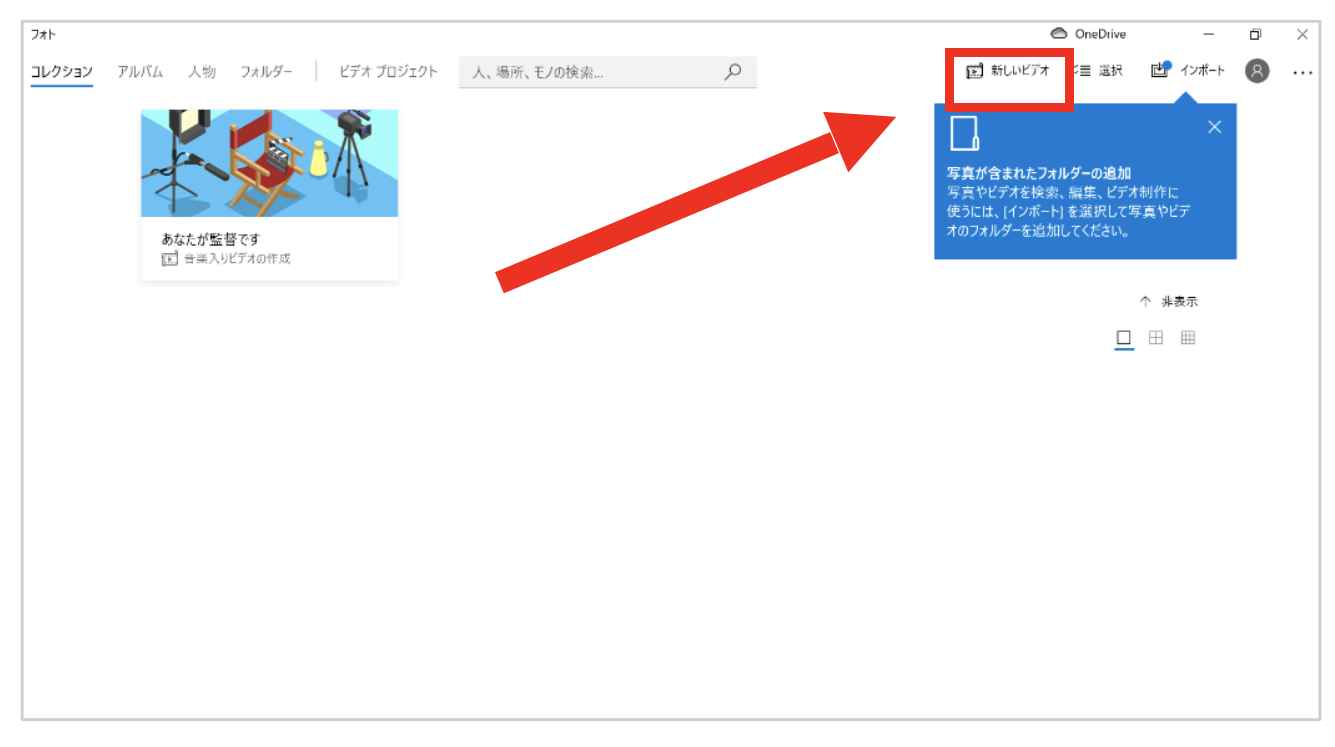1335x747 pixels.
Task: Open the director's chair video thumbnail
Action: point(270,163)
